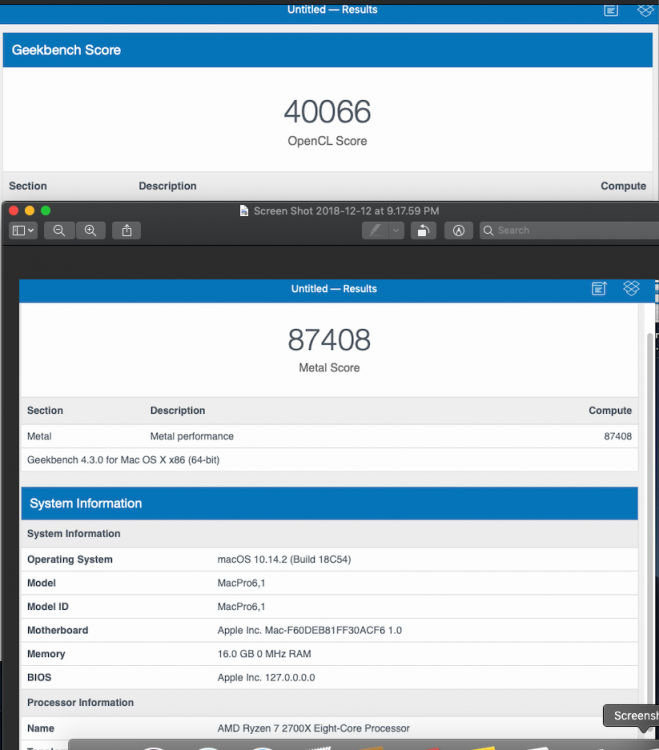Click the Preview Search field

(569, 231)
